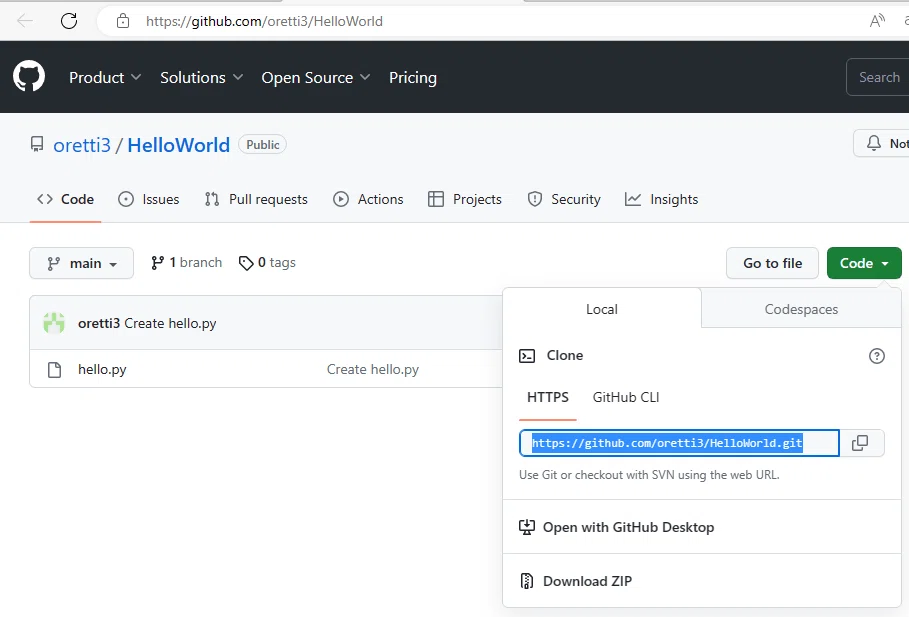Open the hello.py file
The image size is (909, 617).
102,369
